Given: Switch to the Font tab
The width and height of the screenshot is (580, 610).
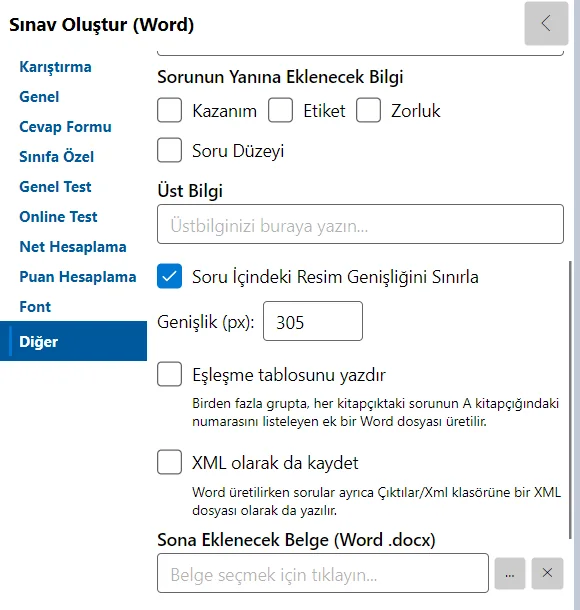Looking at the screenshot, I should (35, 307).
